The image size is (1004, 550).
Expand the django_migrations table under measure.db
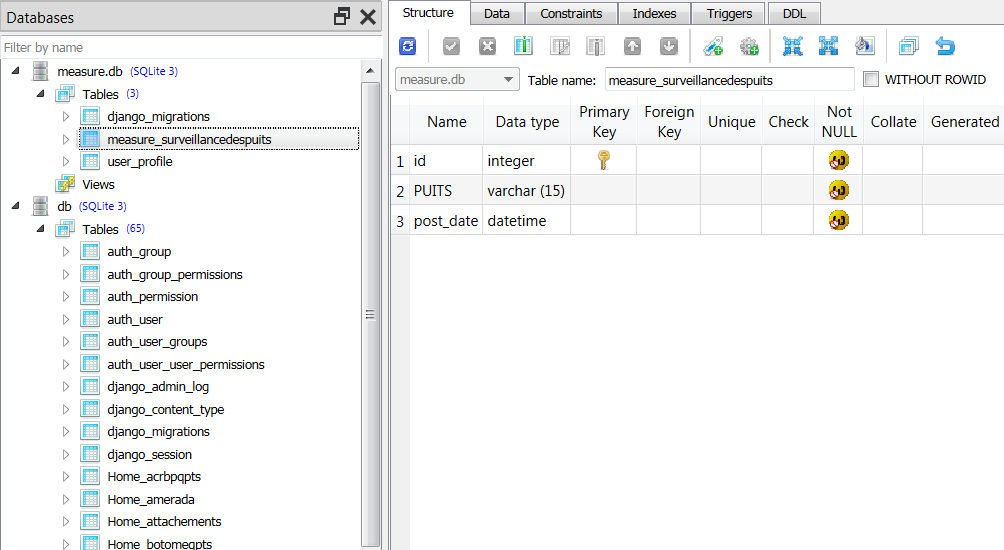[65, 117]
